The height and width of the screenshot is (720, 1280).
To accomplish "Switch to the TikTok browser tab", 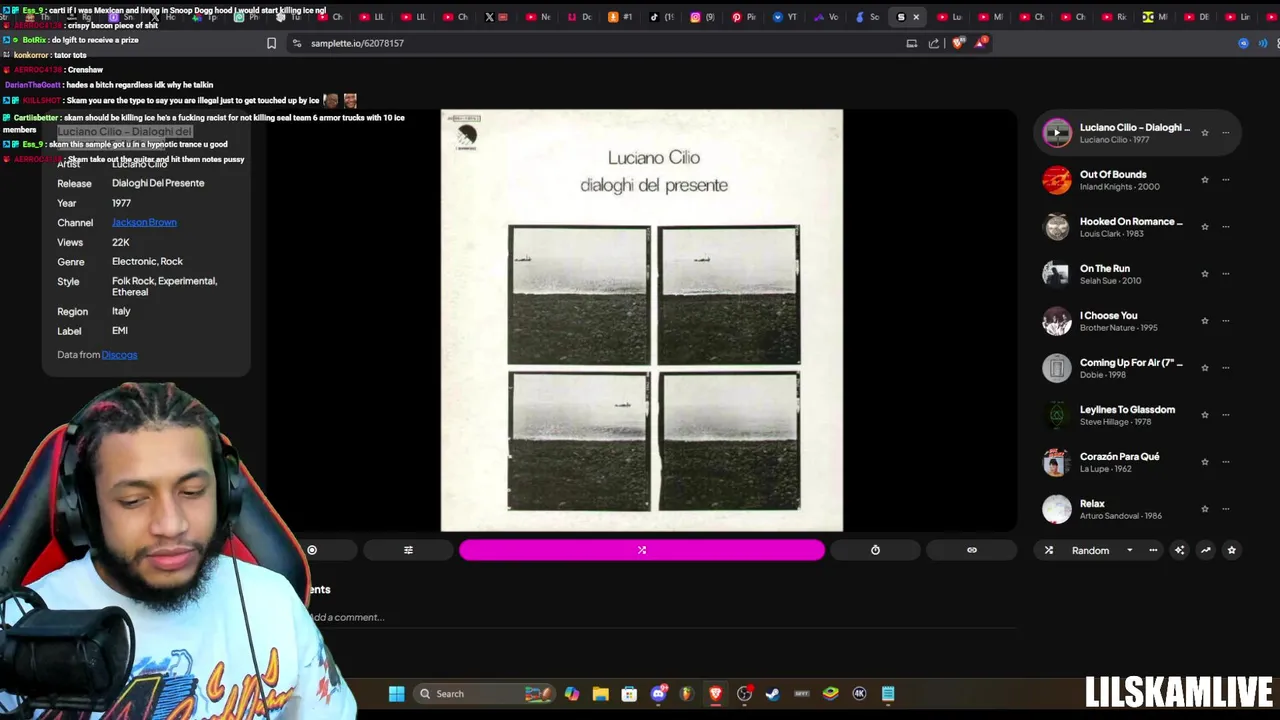I will [661, 17].
